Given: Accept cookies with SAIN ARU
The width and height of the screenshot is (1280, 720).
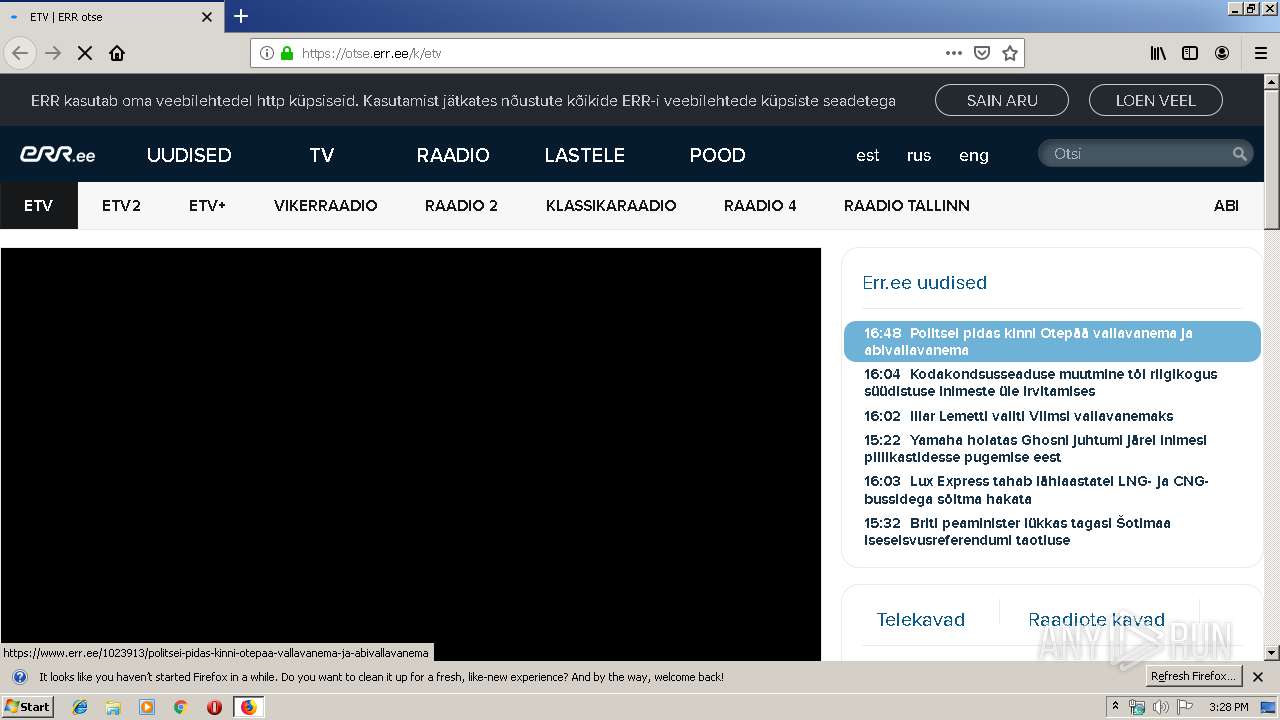Looking at the screenshot, I should tap(1001, 100).
